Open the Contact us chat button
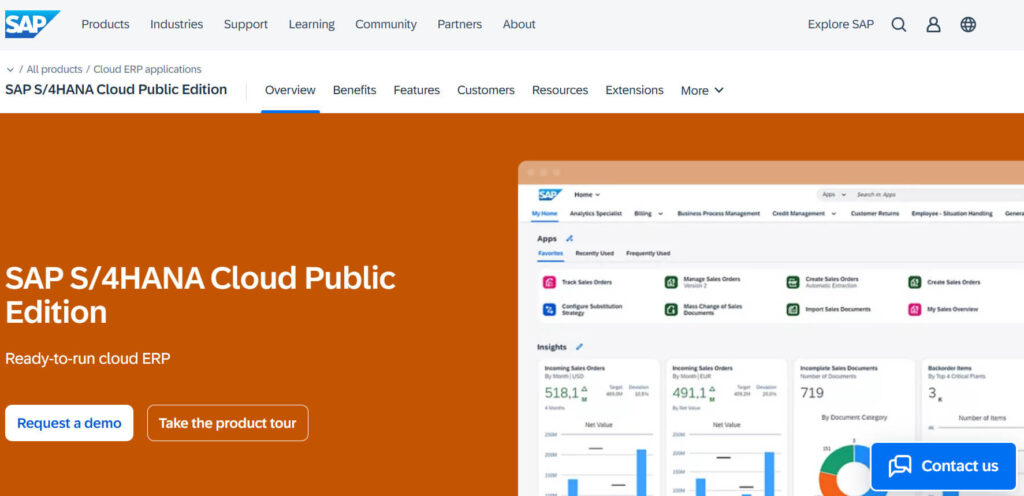This screenshot has height=496, width=1024. pyautogui.click(x=943, y=466)
